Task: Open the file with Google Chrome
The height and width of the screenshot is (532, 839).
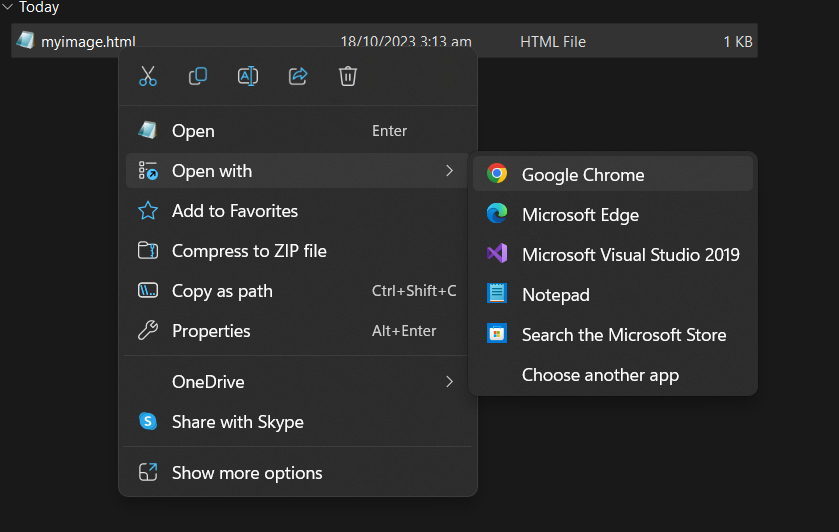Action: click(583, 175)
